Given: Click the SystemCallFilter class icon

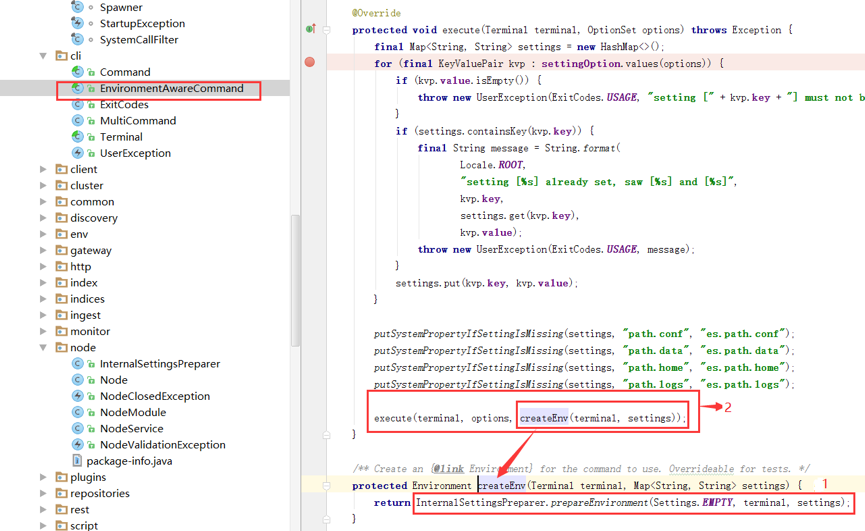Looking at the screenshot, I should click(77, 40).
